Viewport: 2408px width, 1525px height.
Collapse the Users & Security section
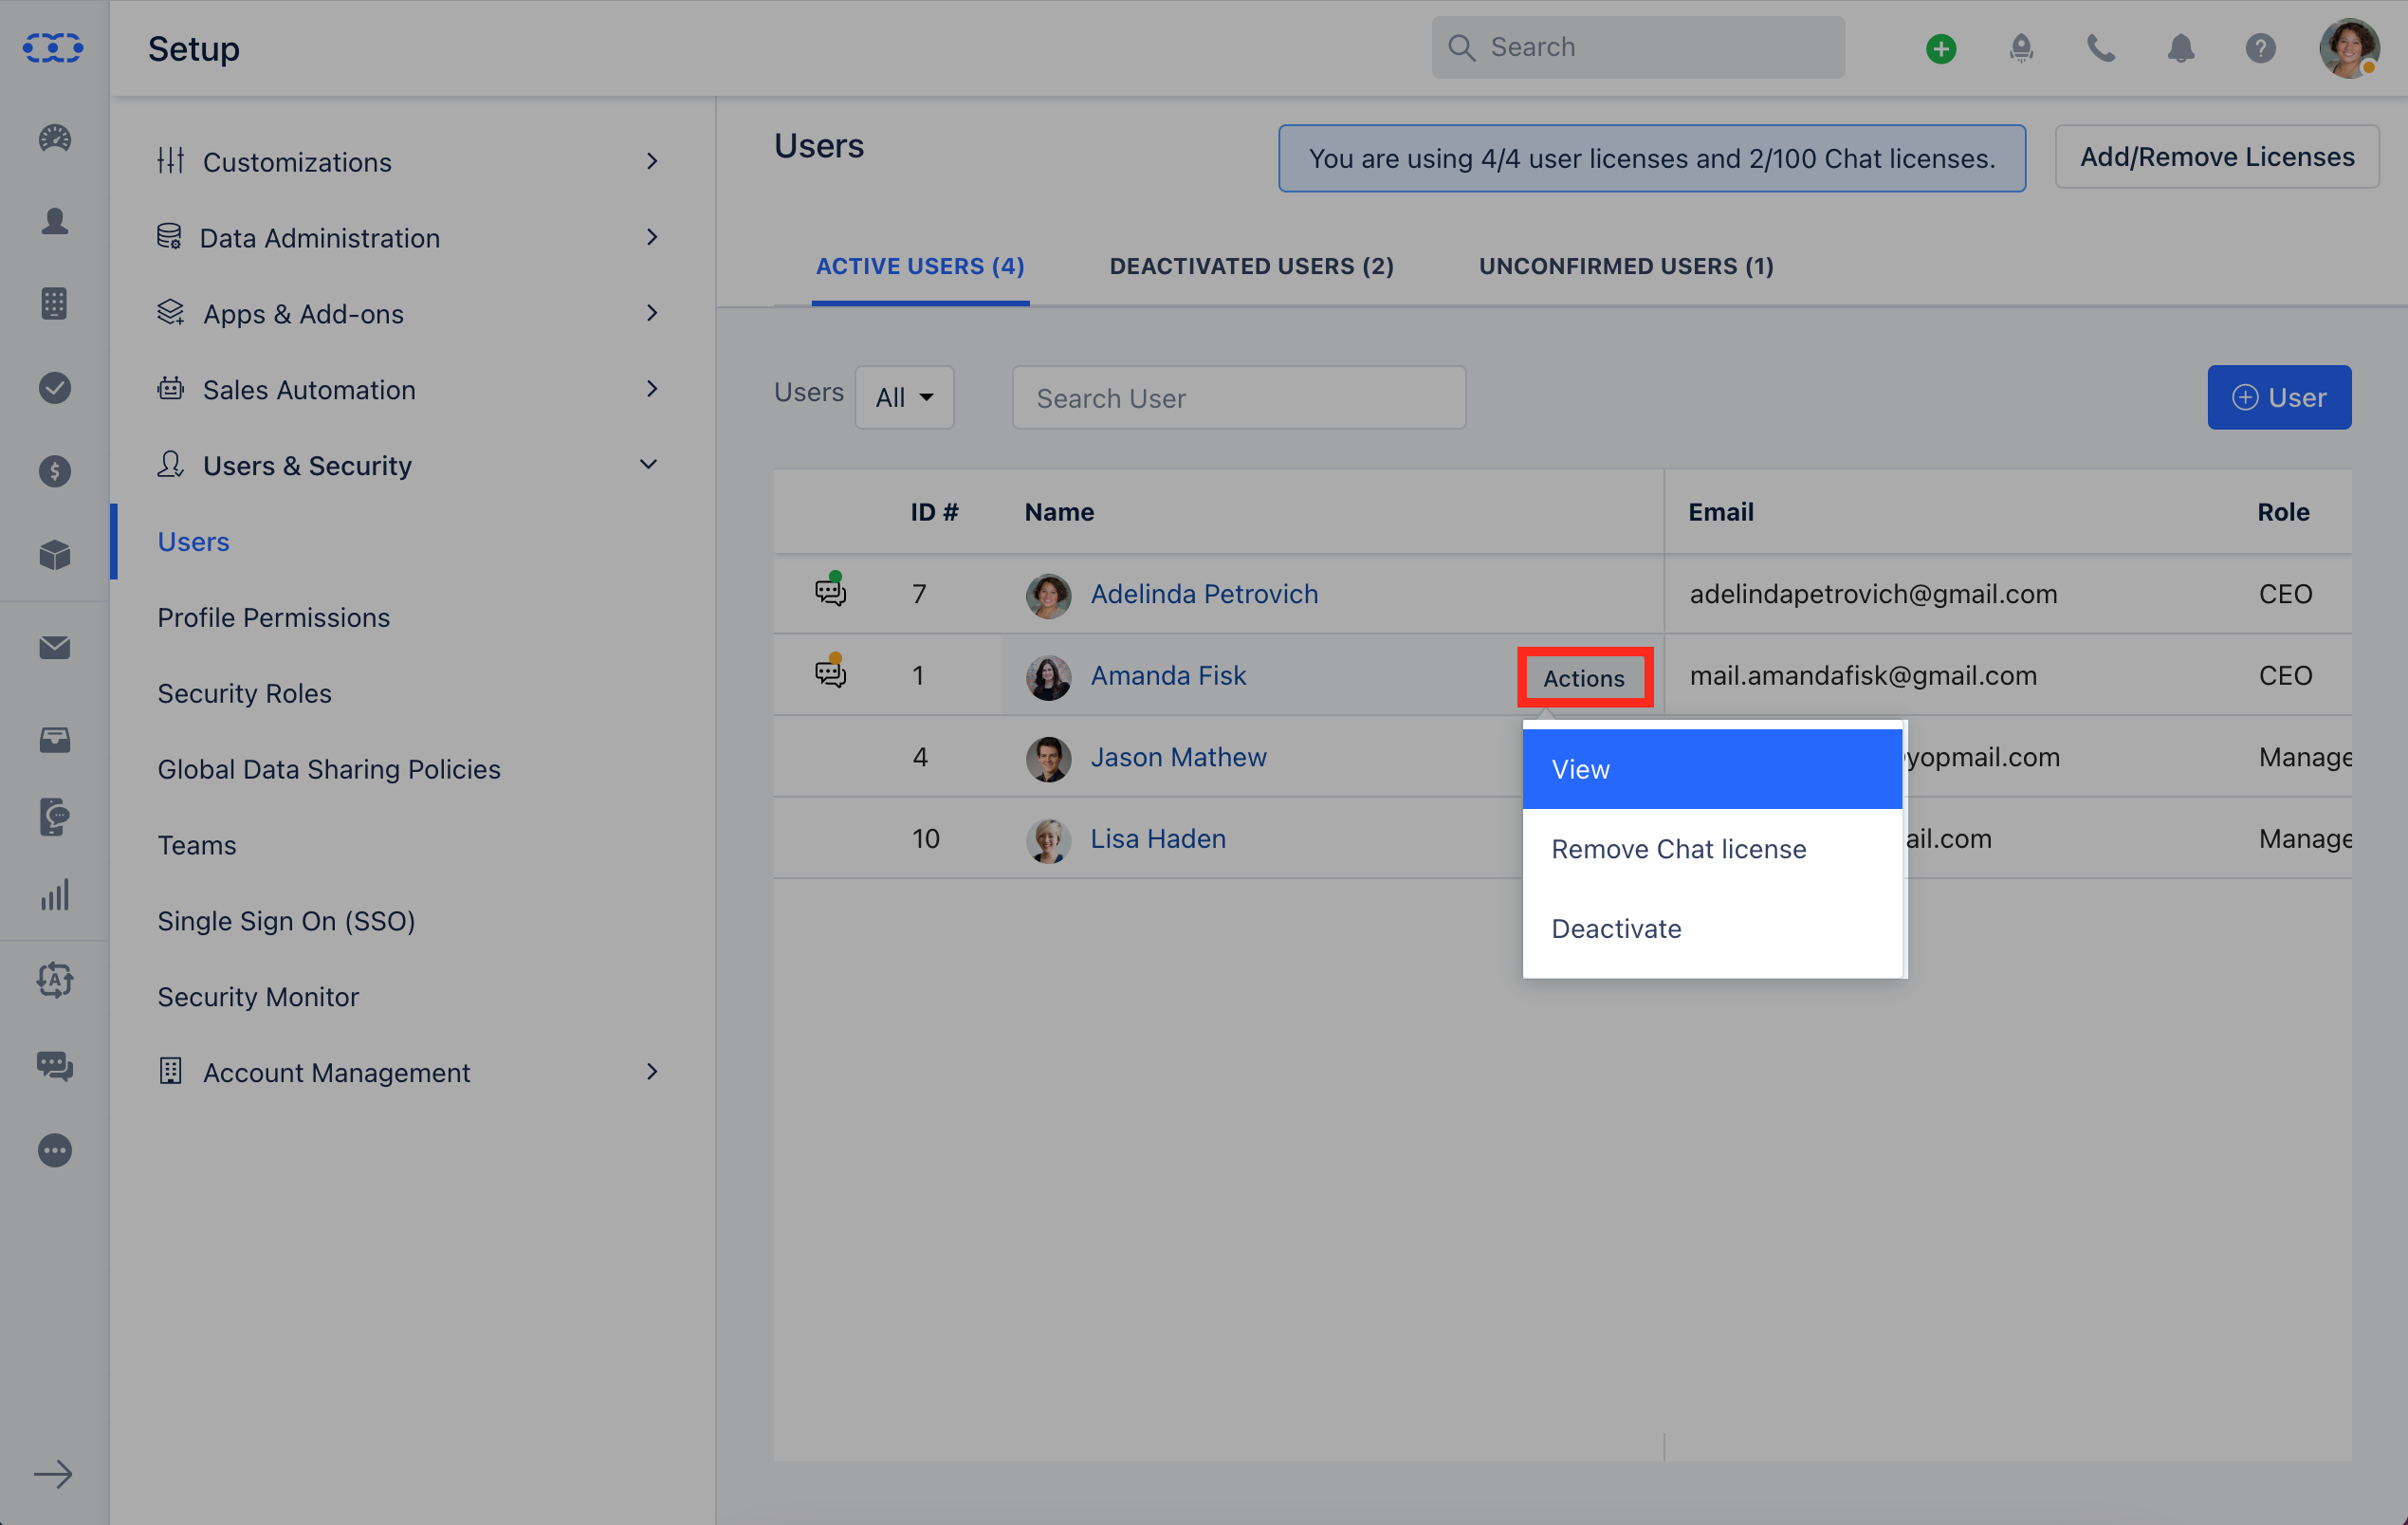[x=648, y=464]
